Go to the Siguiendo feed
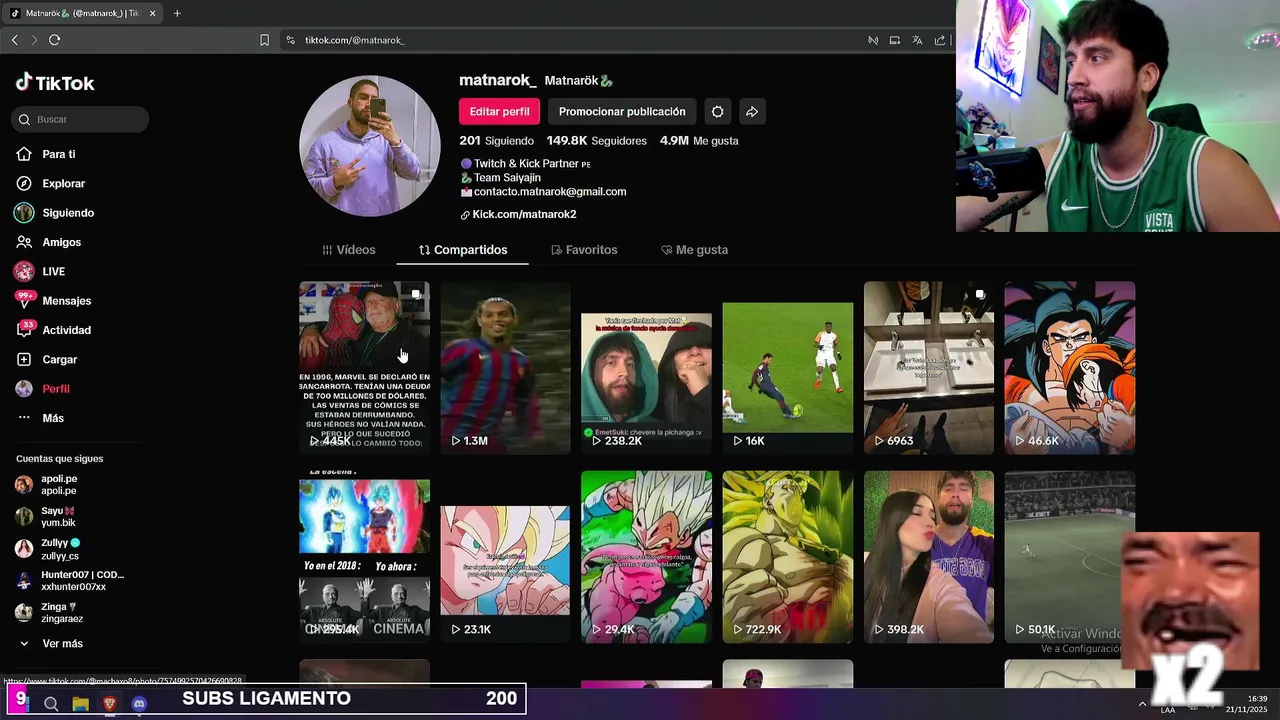Screen dimensions: 1280x720 coord(55,213)
